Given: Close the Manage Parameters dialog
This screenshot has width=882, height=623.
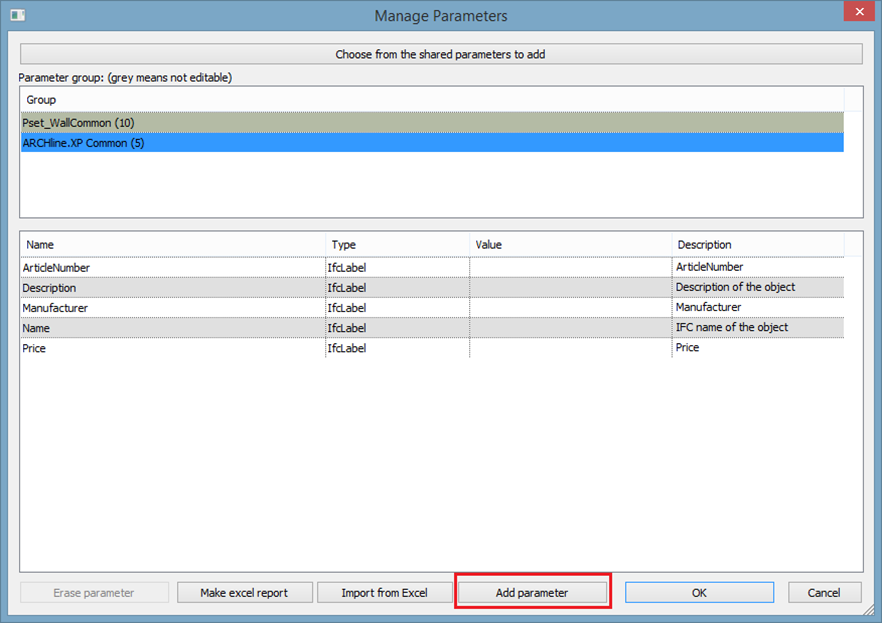Looking at the screenshot, I should click(856, 14).
